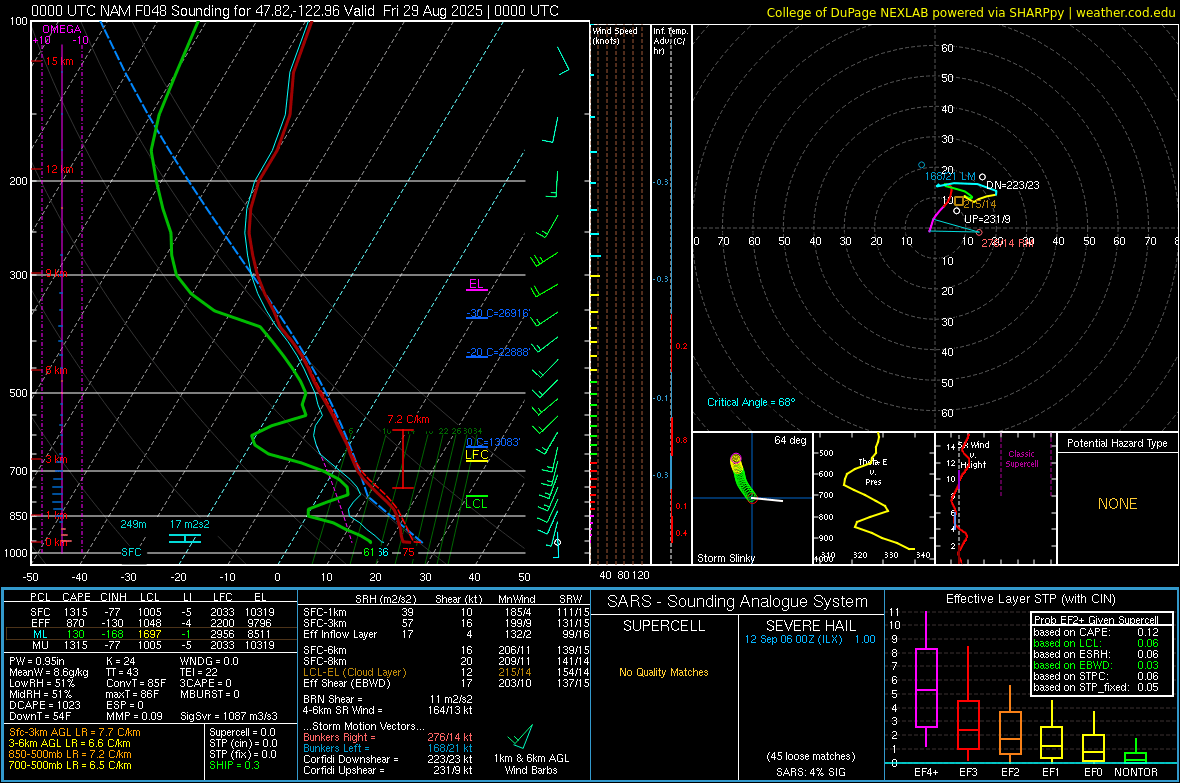Click the 64 deg slinky tilt value

click(x=790, y=440)
